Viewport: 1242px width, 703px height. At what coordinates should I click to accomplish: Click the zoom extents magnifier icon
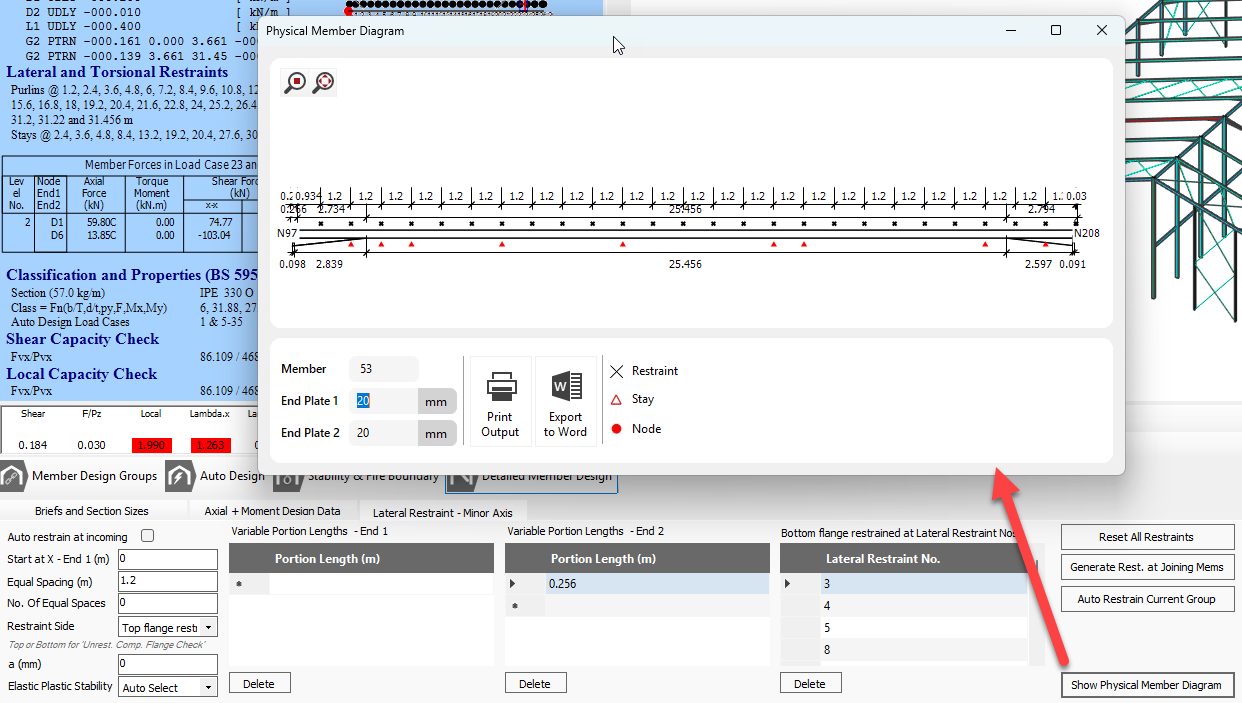tap(323, 83)
